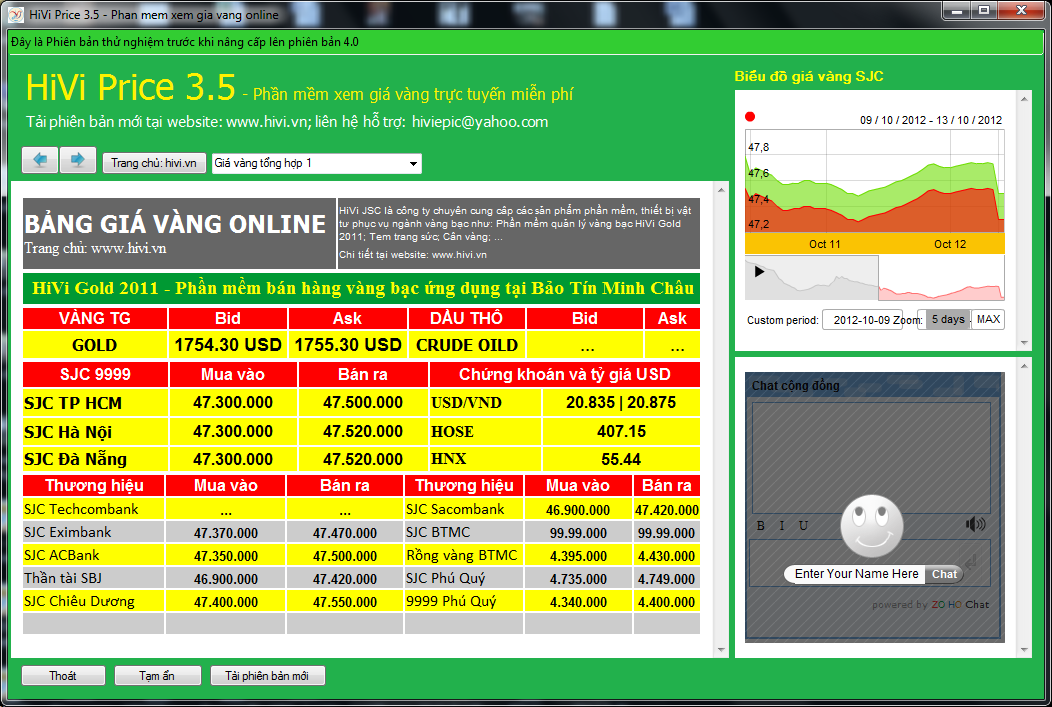Toggle underline formatting in chat
Image resolution: width=1052 pixels, height=707 pixels.
(x=803, y=526)
